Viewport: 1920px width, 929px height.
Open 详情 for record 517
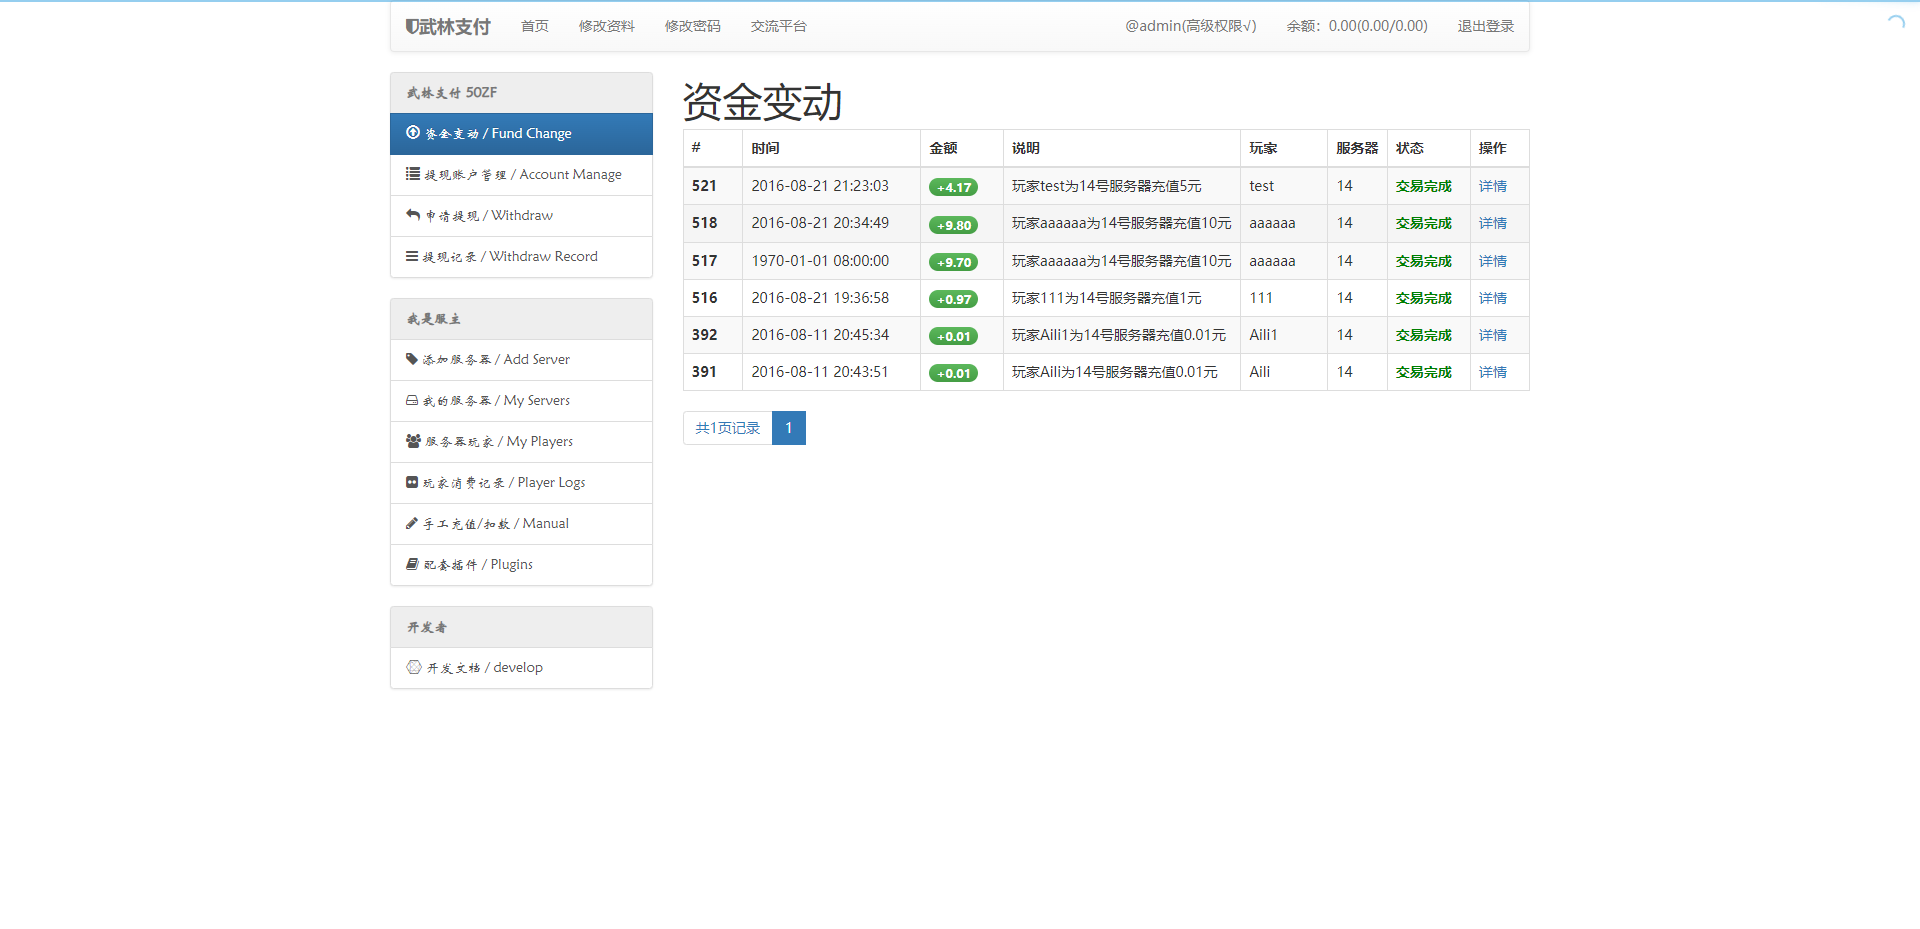pyautogui.click(x=1493, y=261)
